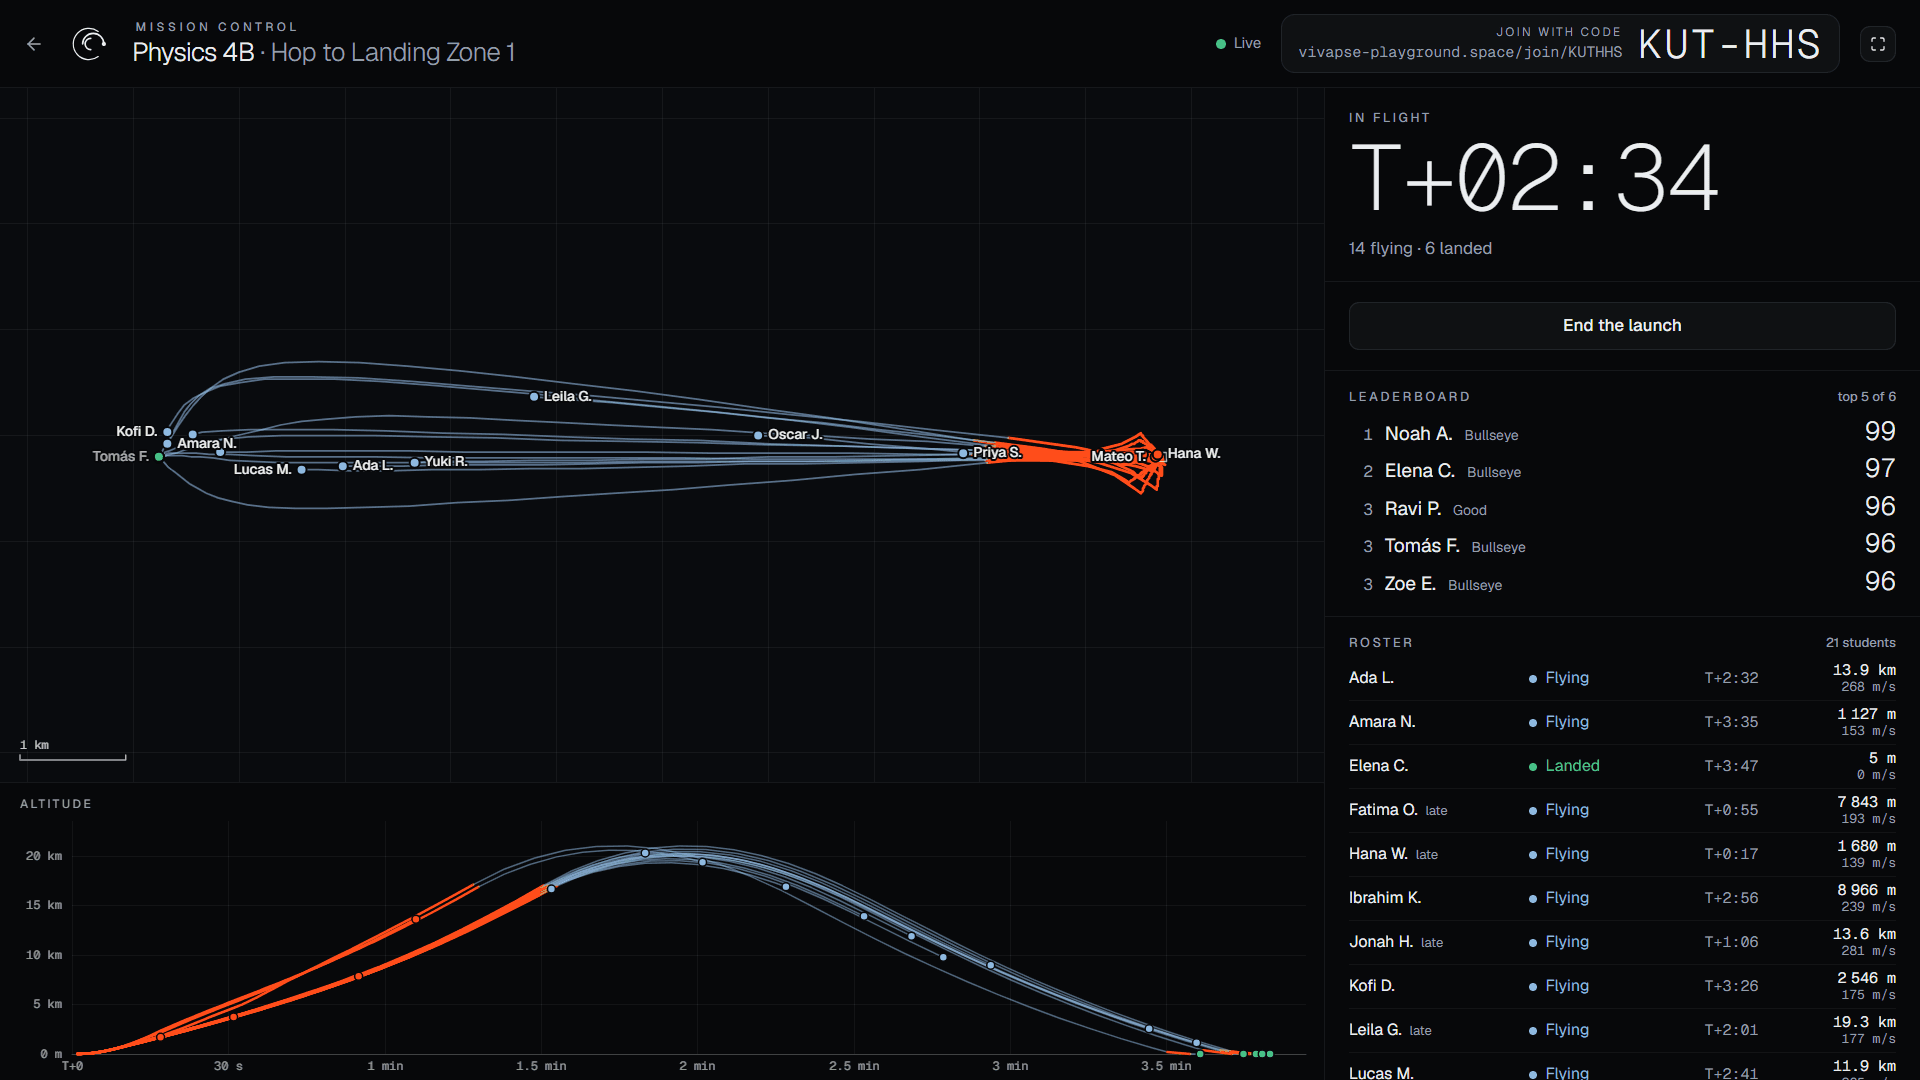Click Kofi D. marker on the map
This screenshot has width=1920, height=1080.
[167, 432]
